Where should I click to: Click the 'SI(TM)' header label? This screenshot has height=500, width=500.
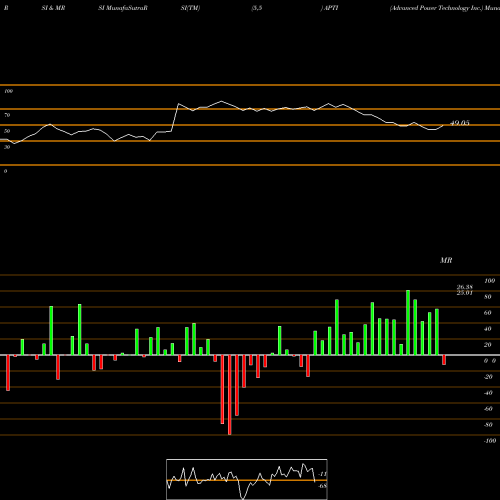tap(190, 8)
